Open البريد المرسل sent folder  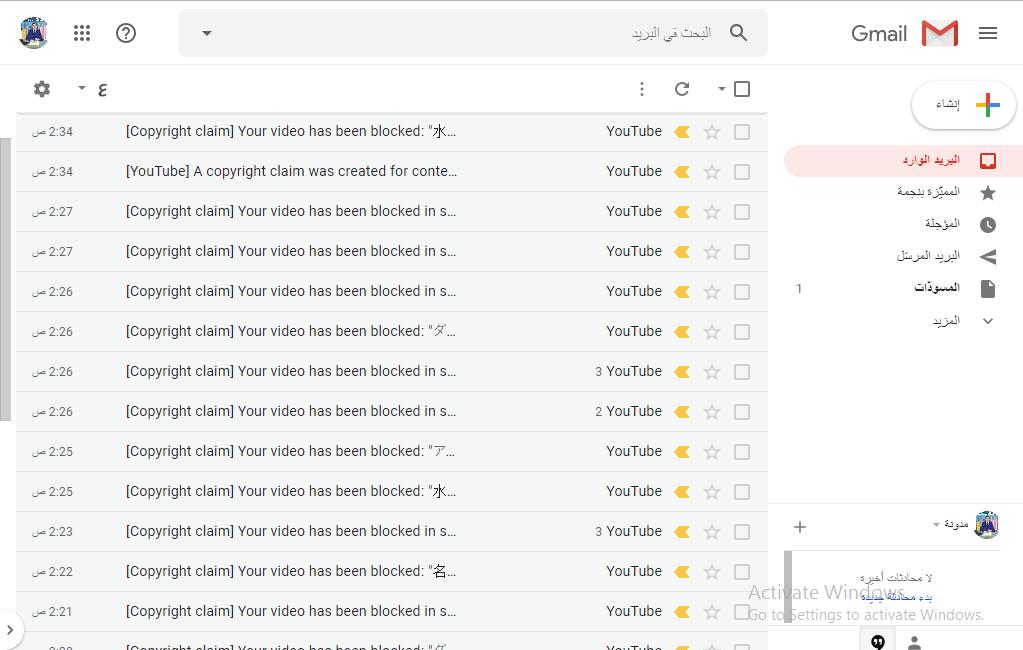point(928,256)
